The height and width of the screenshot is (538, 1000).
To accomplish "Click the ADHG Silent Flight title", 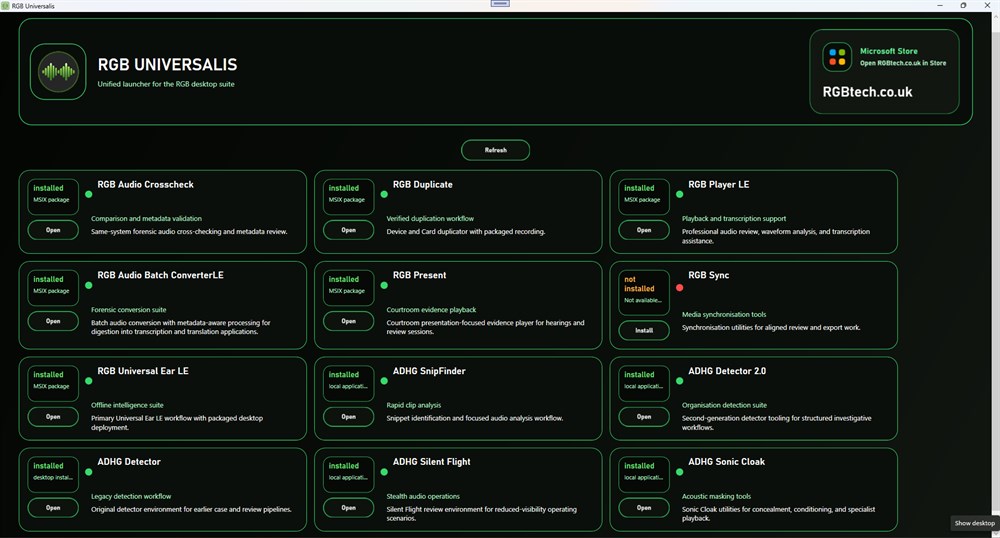I will pyautogui.click(x=432, y=462).
